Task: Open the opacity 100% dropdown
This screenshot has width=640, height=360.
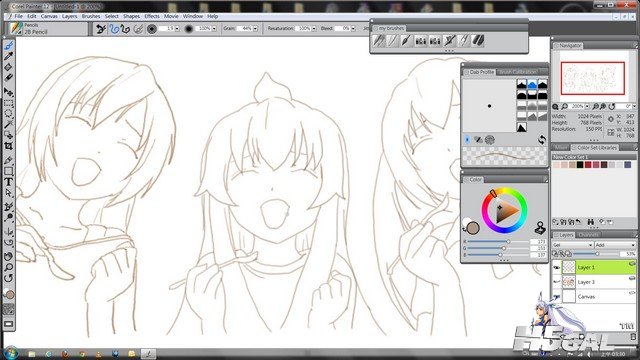Action: coord(214,29)
